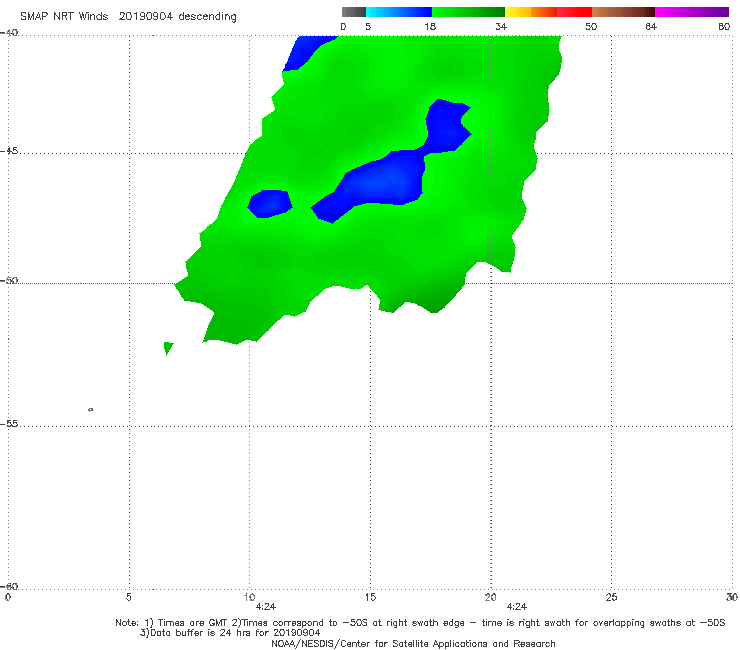Click the '4:24' swath time below longitude 20
Viewport: 740px width, 650px height.
(x=517, y=607)
